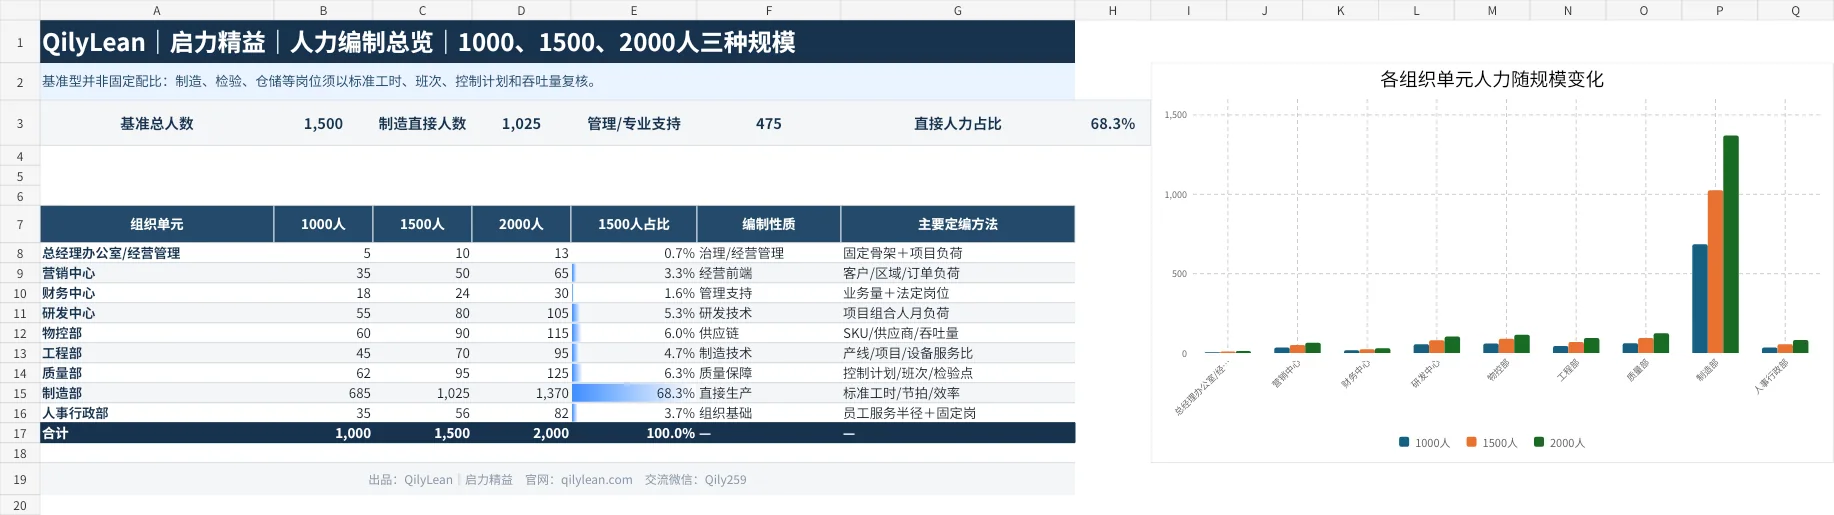Viewport: 1834px width, 515px height.
Task: Click the 685 value in 制造部 row
Action: pyautogui.click(x=323, y=393)
